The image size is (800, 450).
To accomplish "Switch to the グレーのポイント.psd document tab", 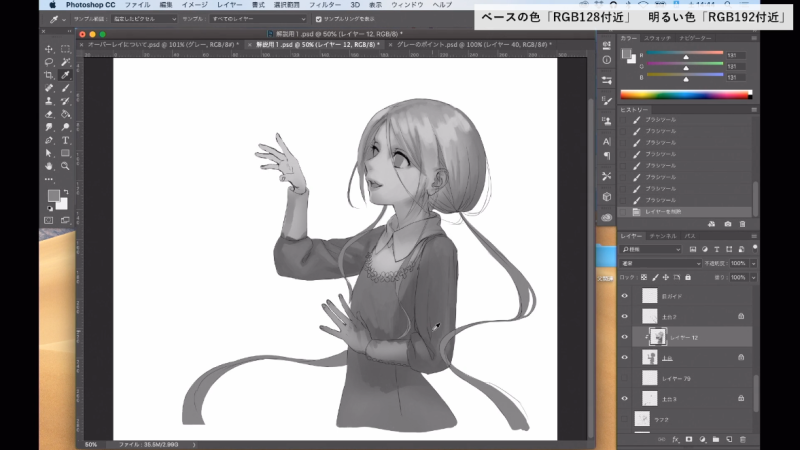I will (x=474, y=45).
